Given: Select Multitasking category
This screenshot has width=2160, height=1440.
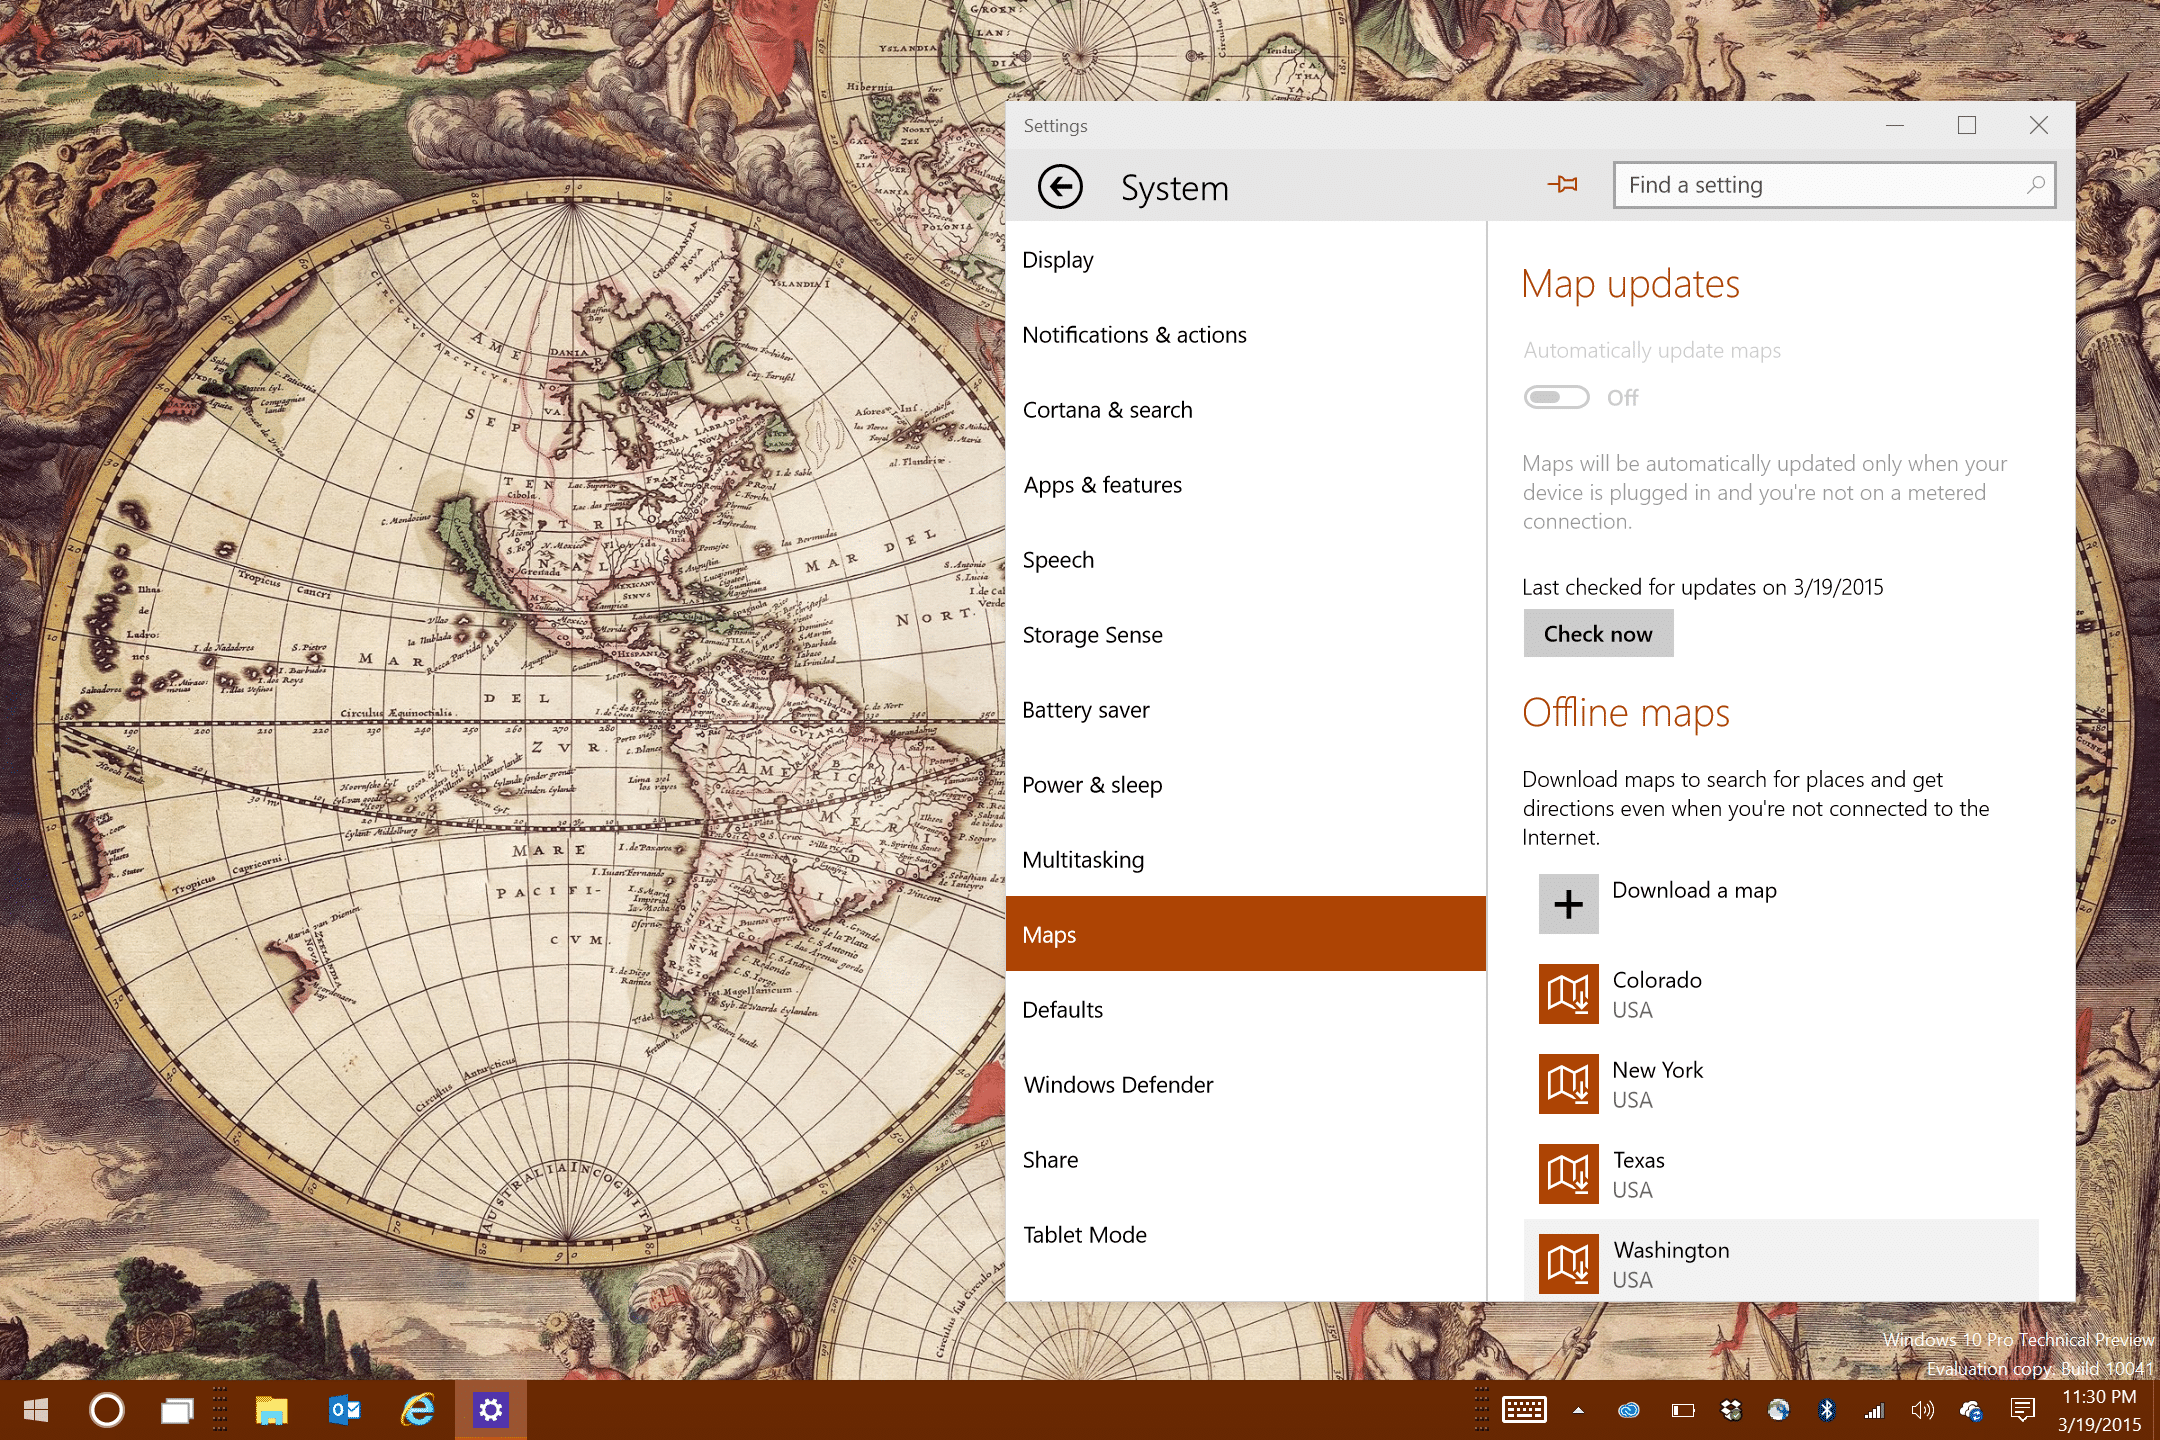Looking at the screenshot, I should point(1246,860).
